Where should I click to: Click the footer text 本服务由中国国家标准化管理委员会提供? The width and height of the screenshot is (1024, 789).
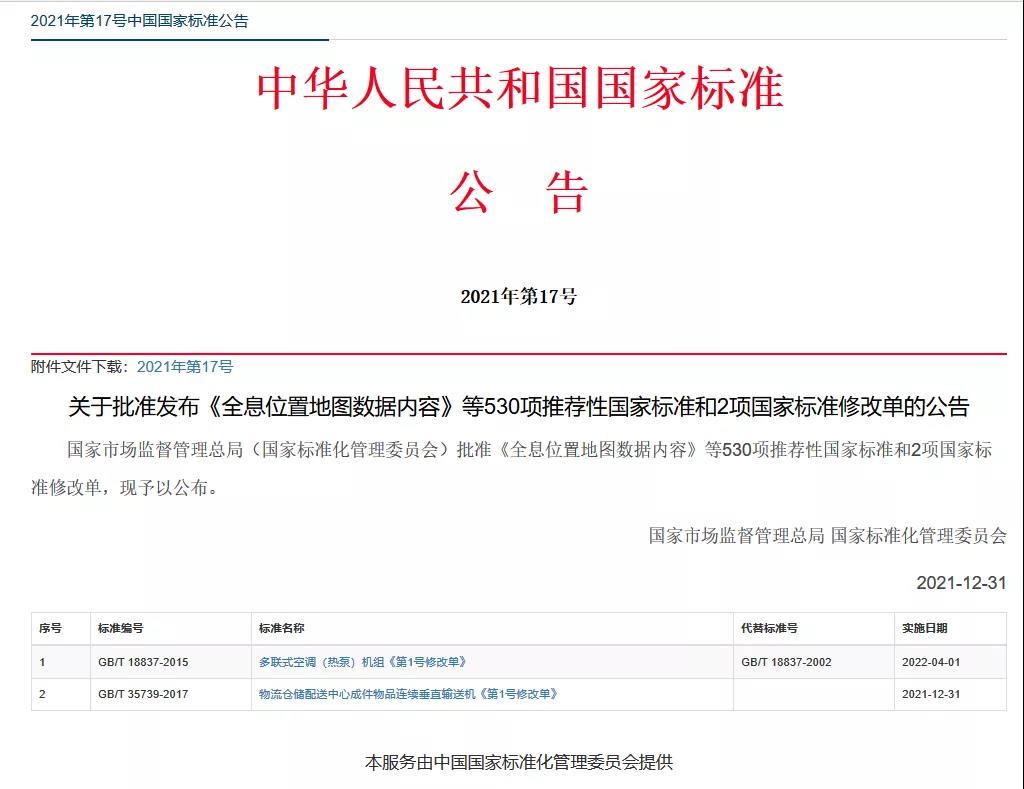(x=518, y=762)
